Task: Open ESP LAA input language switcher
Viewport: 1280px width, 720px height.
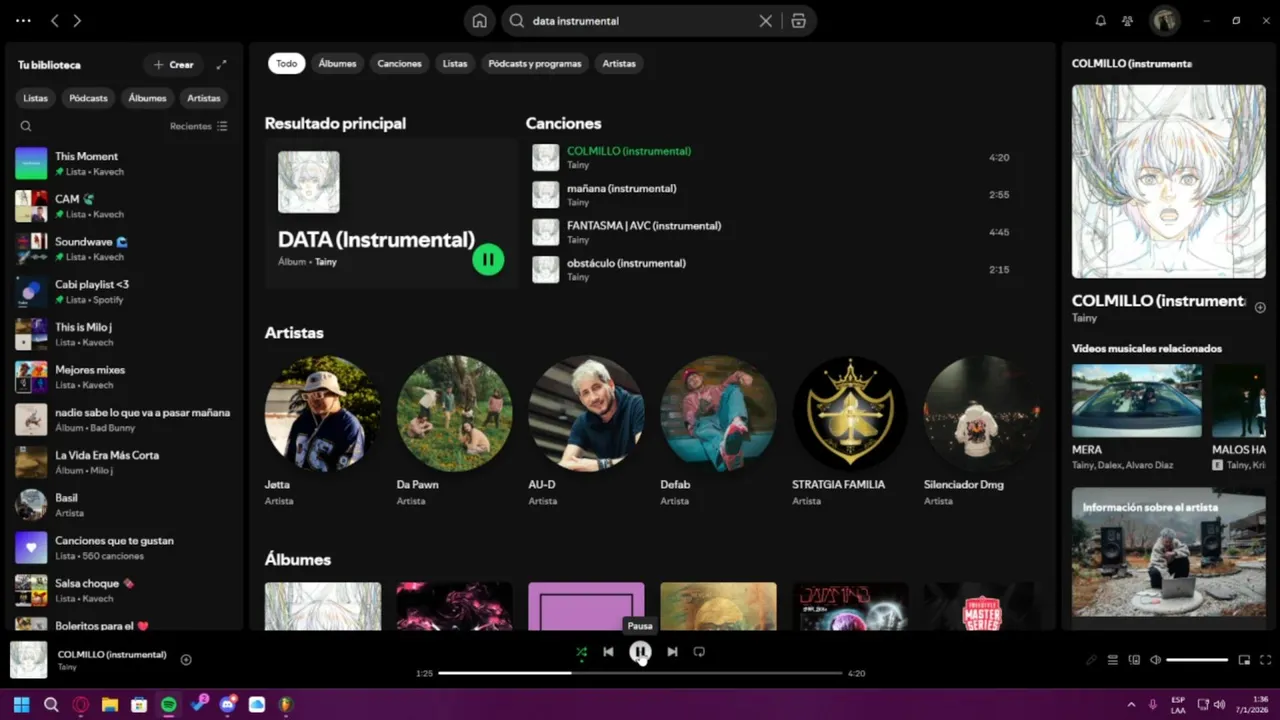Action: click(x=1178, y=705)
